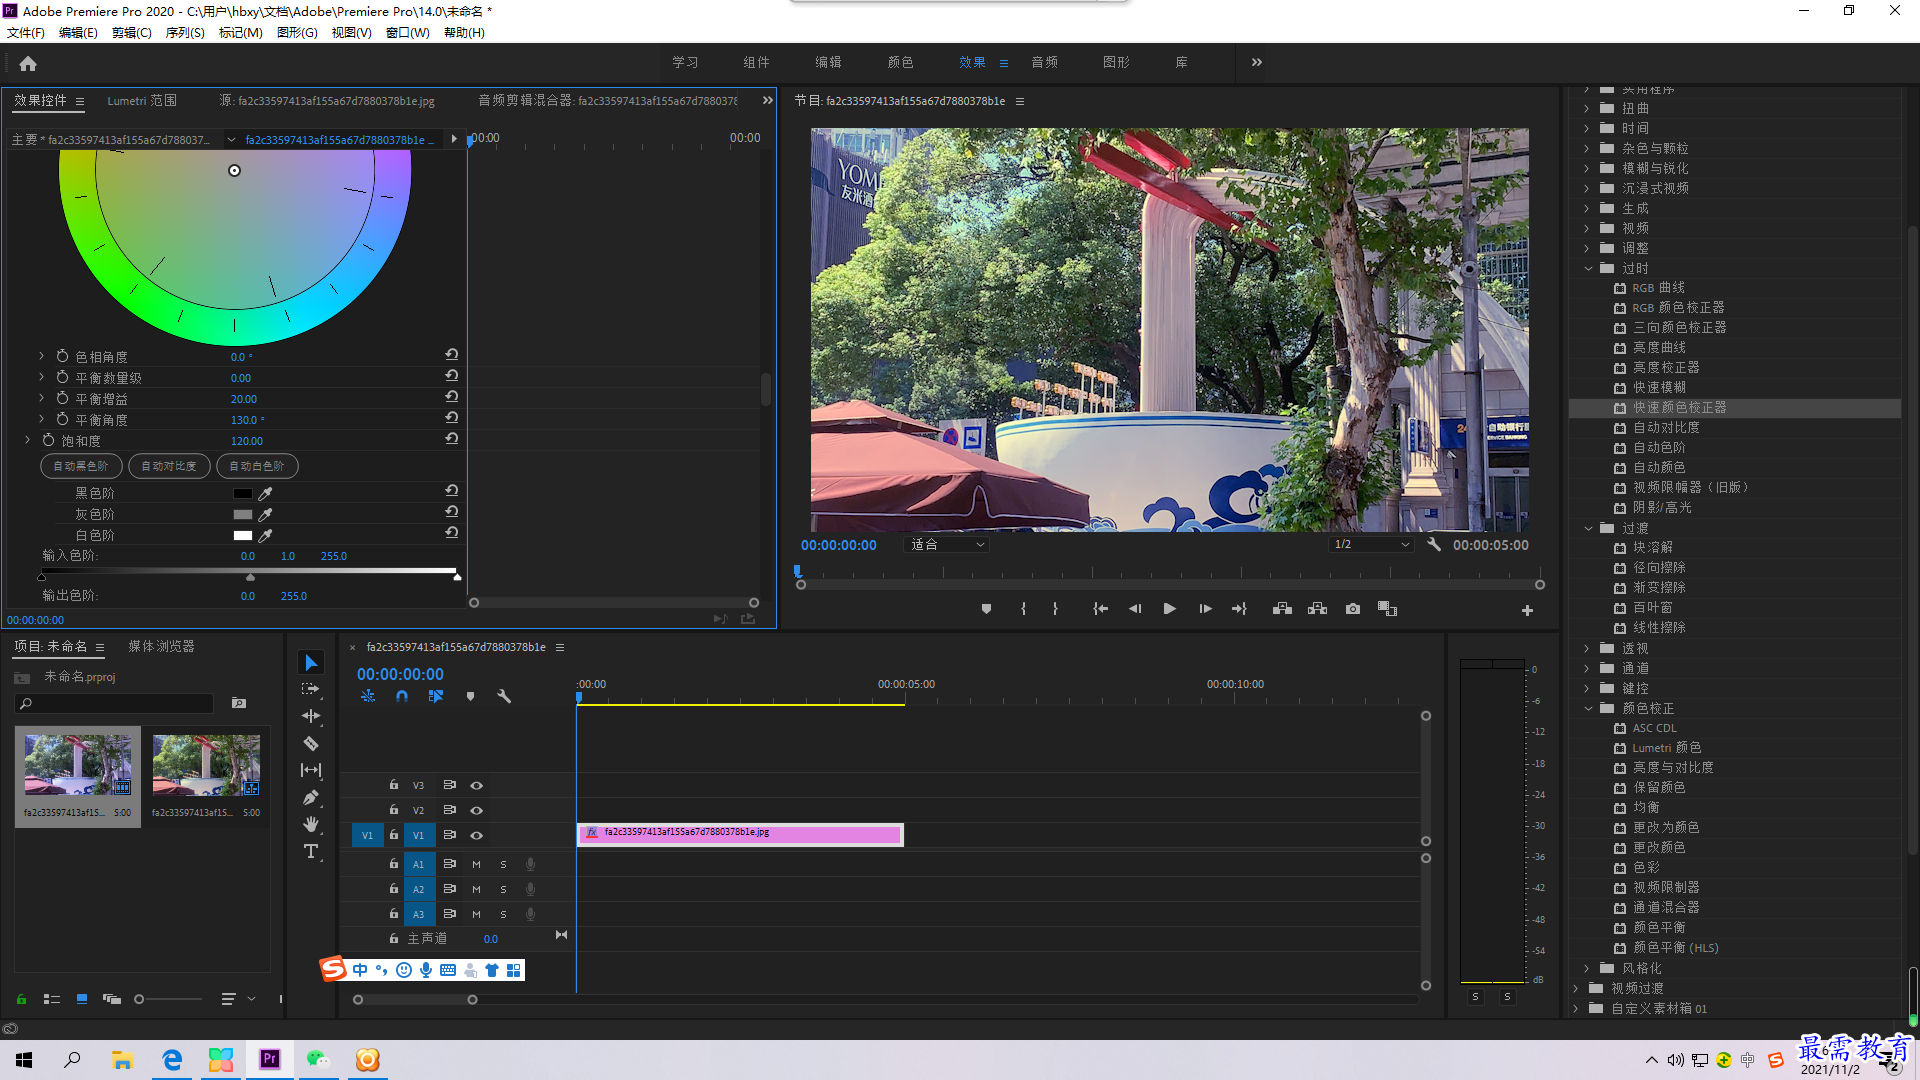The height and width of the screenshot is (1080, 1920).
Task: Select the Pen tool
Action: (x=311, y=797)
